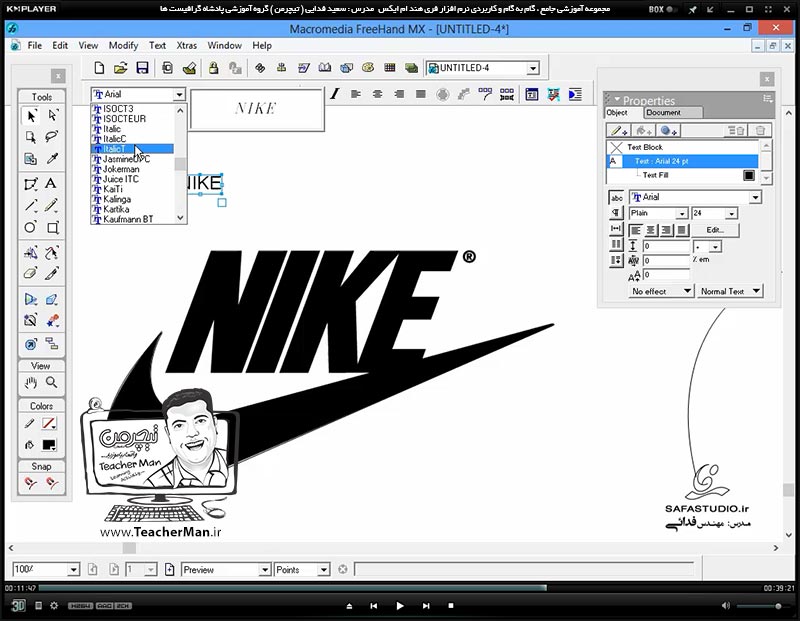Click the trash icon in Properties panel

coord(760,131)
